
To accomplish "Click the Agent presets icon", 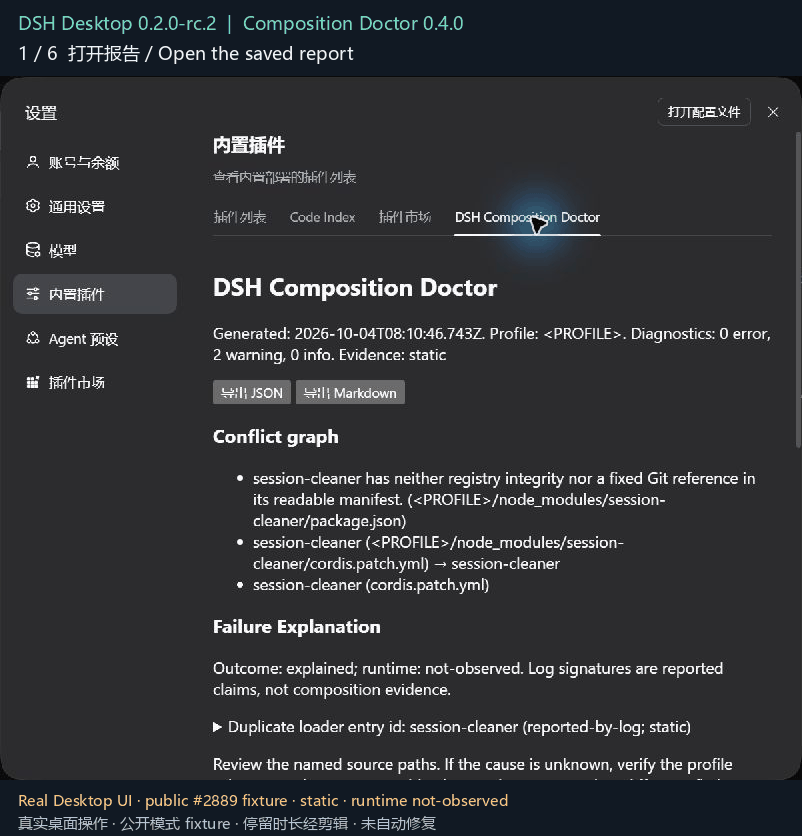I will (x=33, y=339).
